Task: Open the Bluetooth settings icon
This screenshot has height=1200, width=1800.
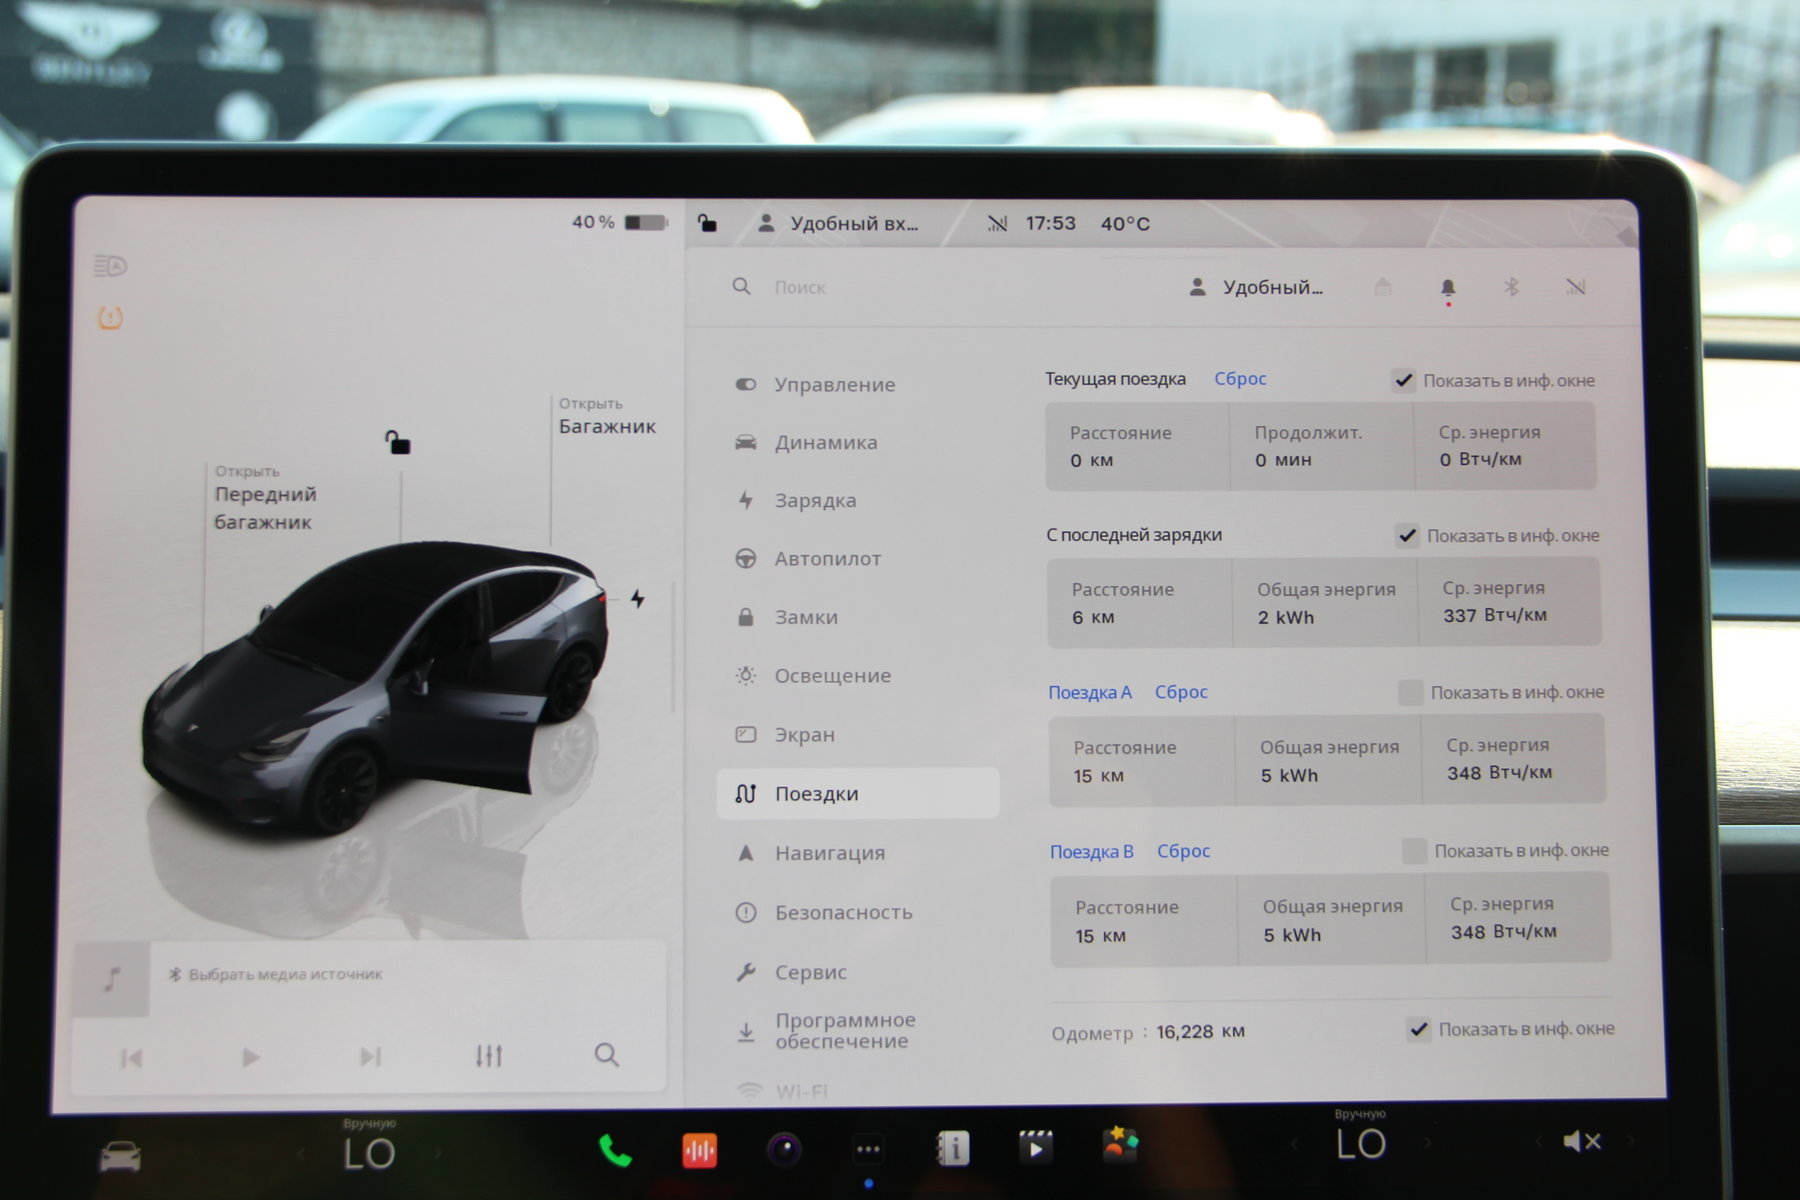Action: [x=1511, y=287]
